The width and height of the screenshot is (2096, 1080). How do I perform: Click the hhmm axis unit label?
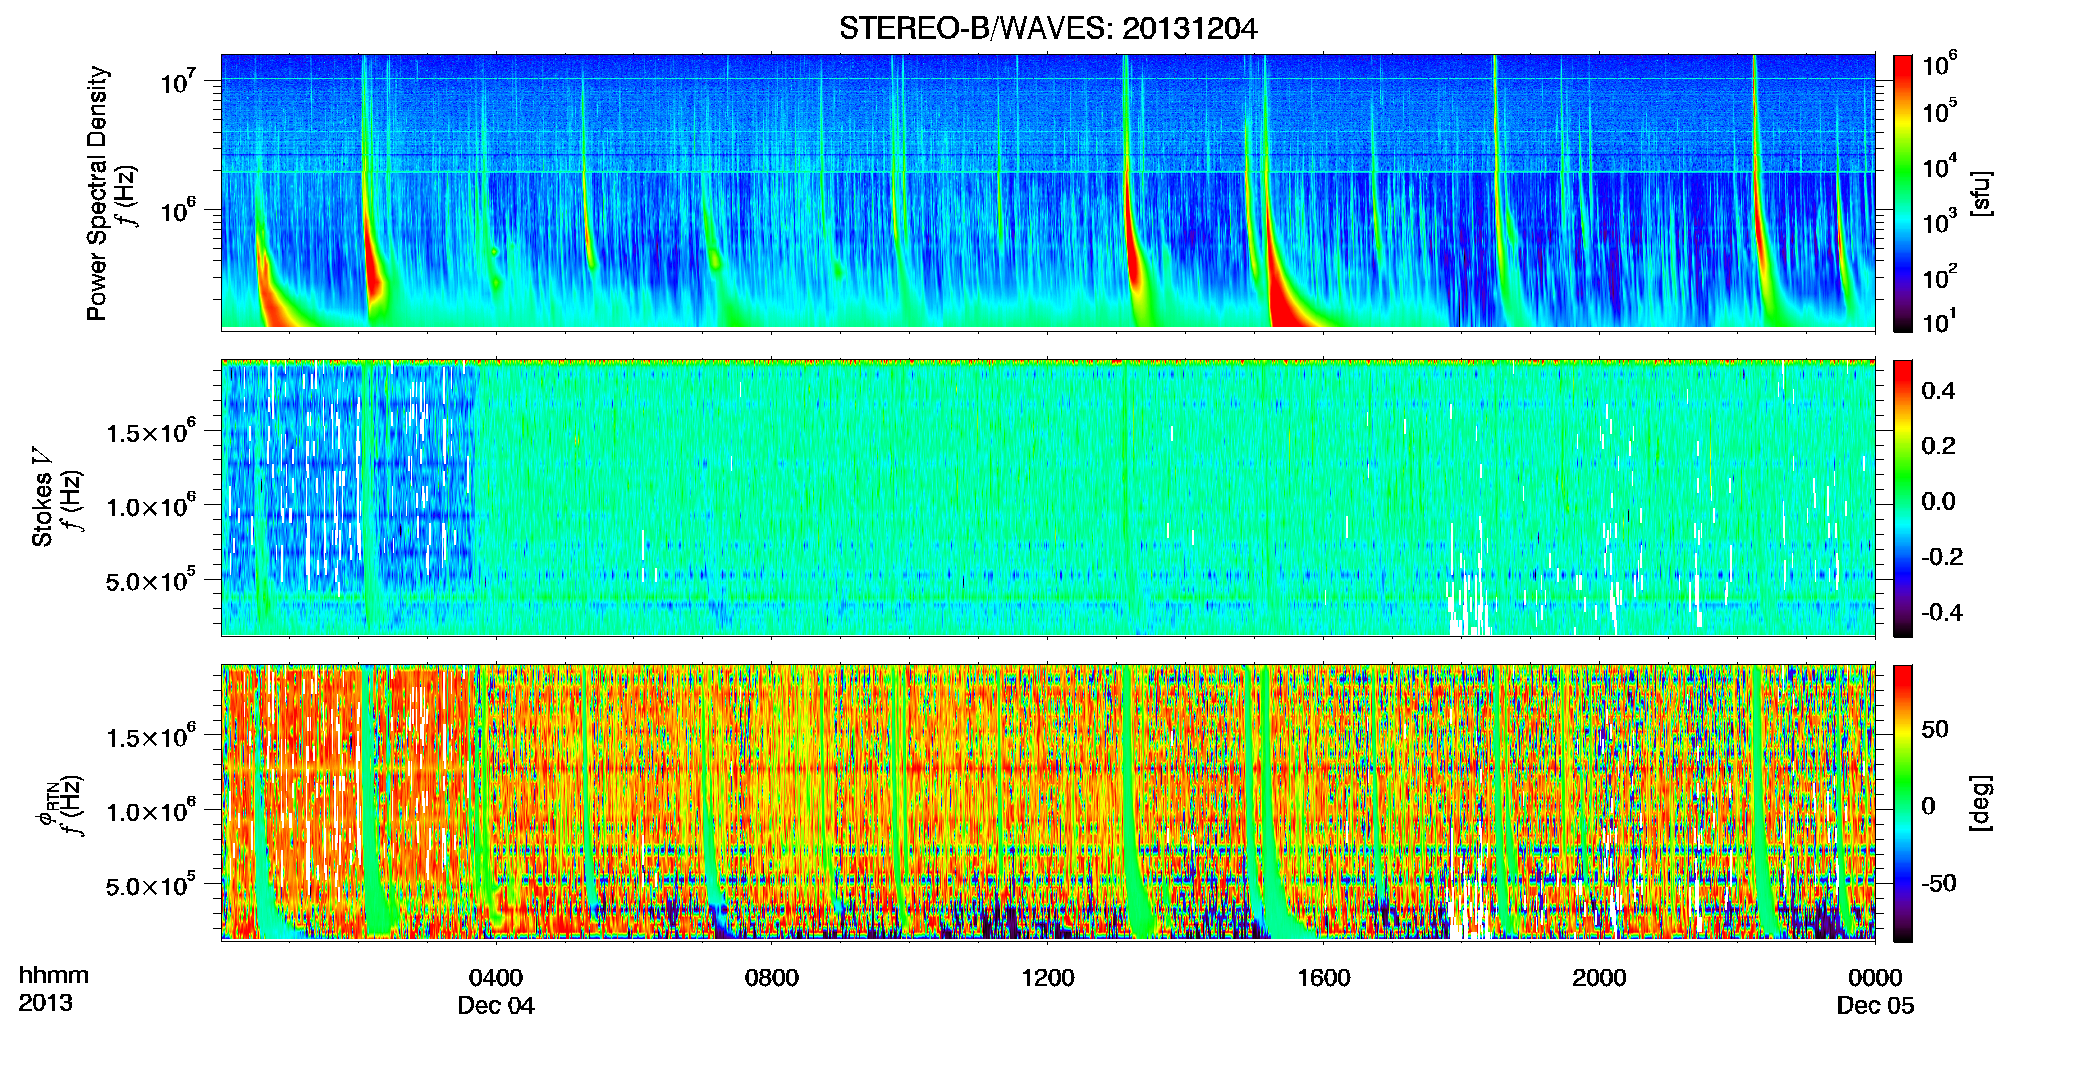coord(54,975)
